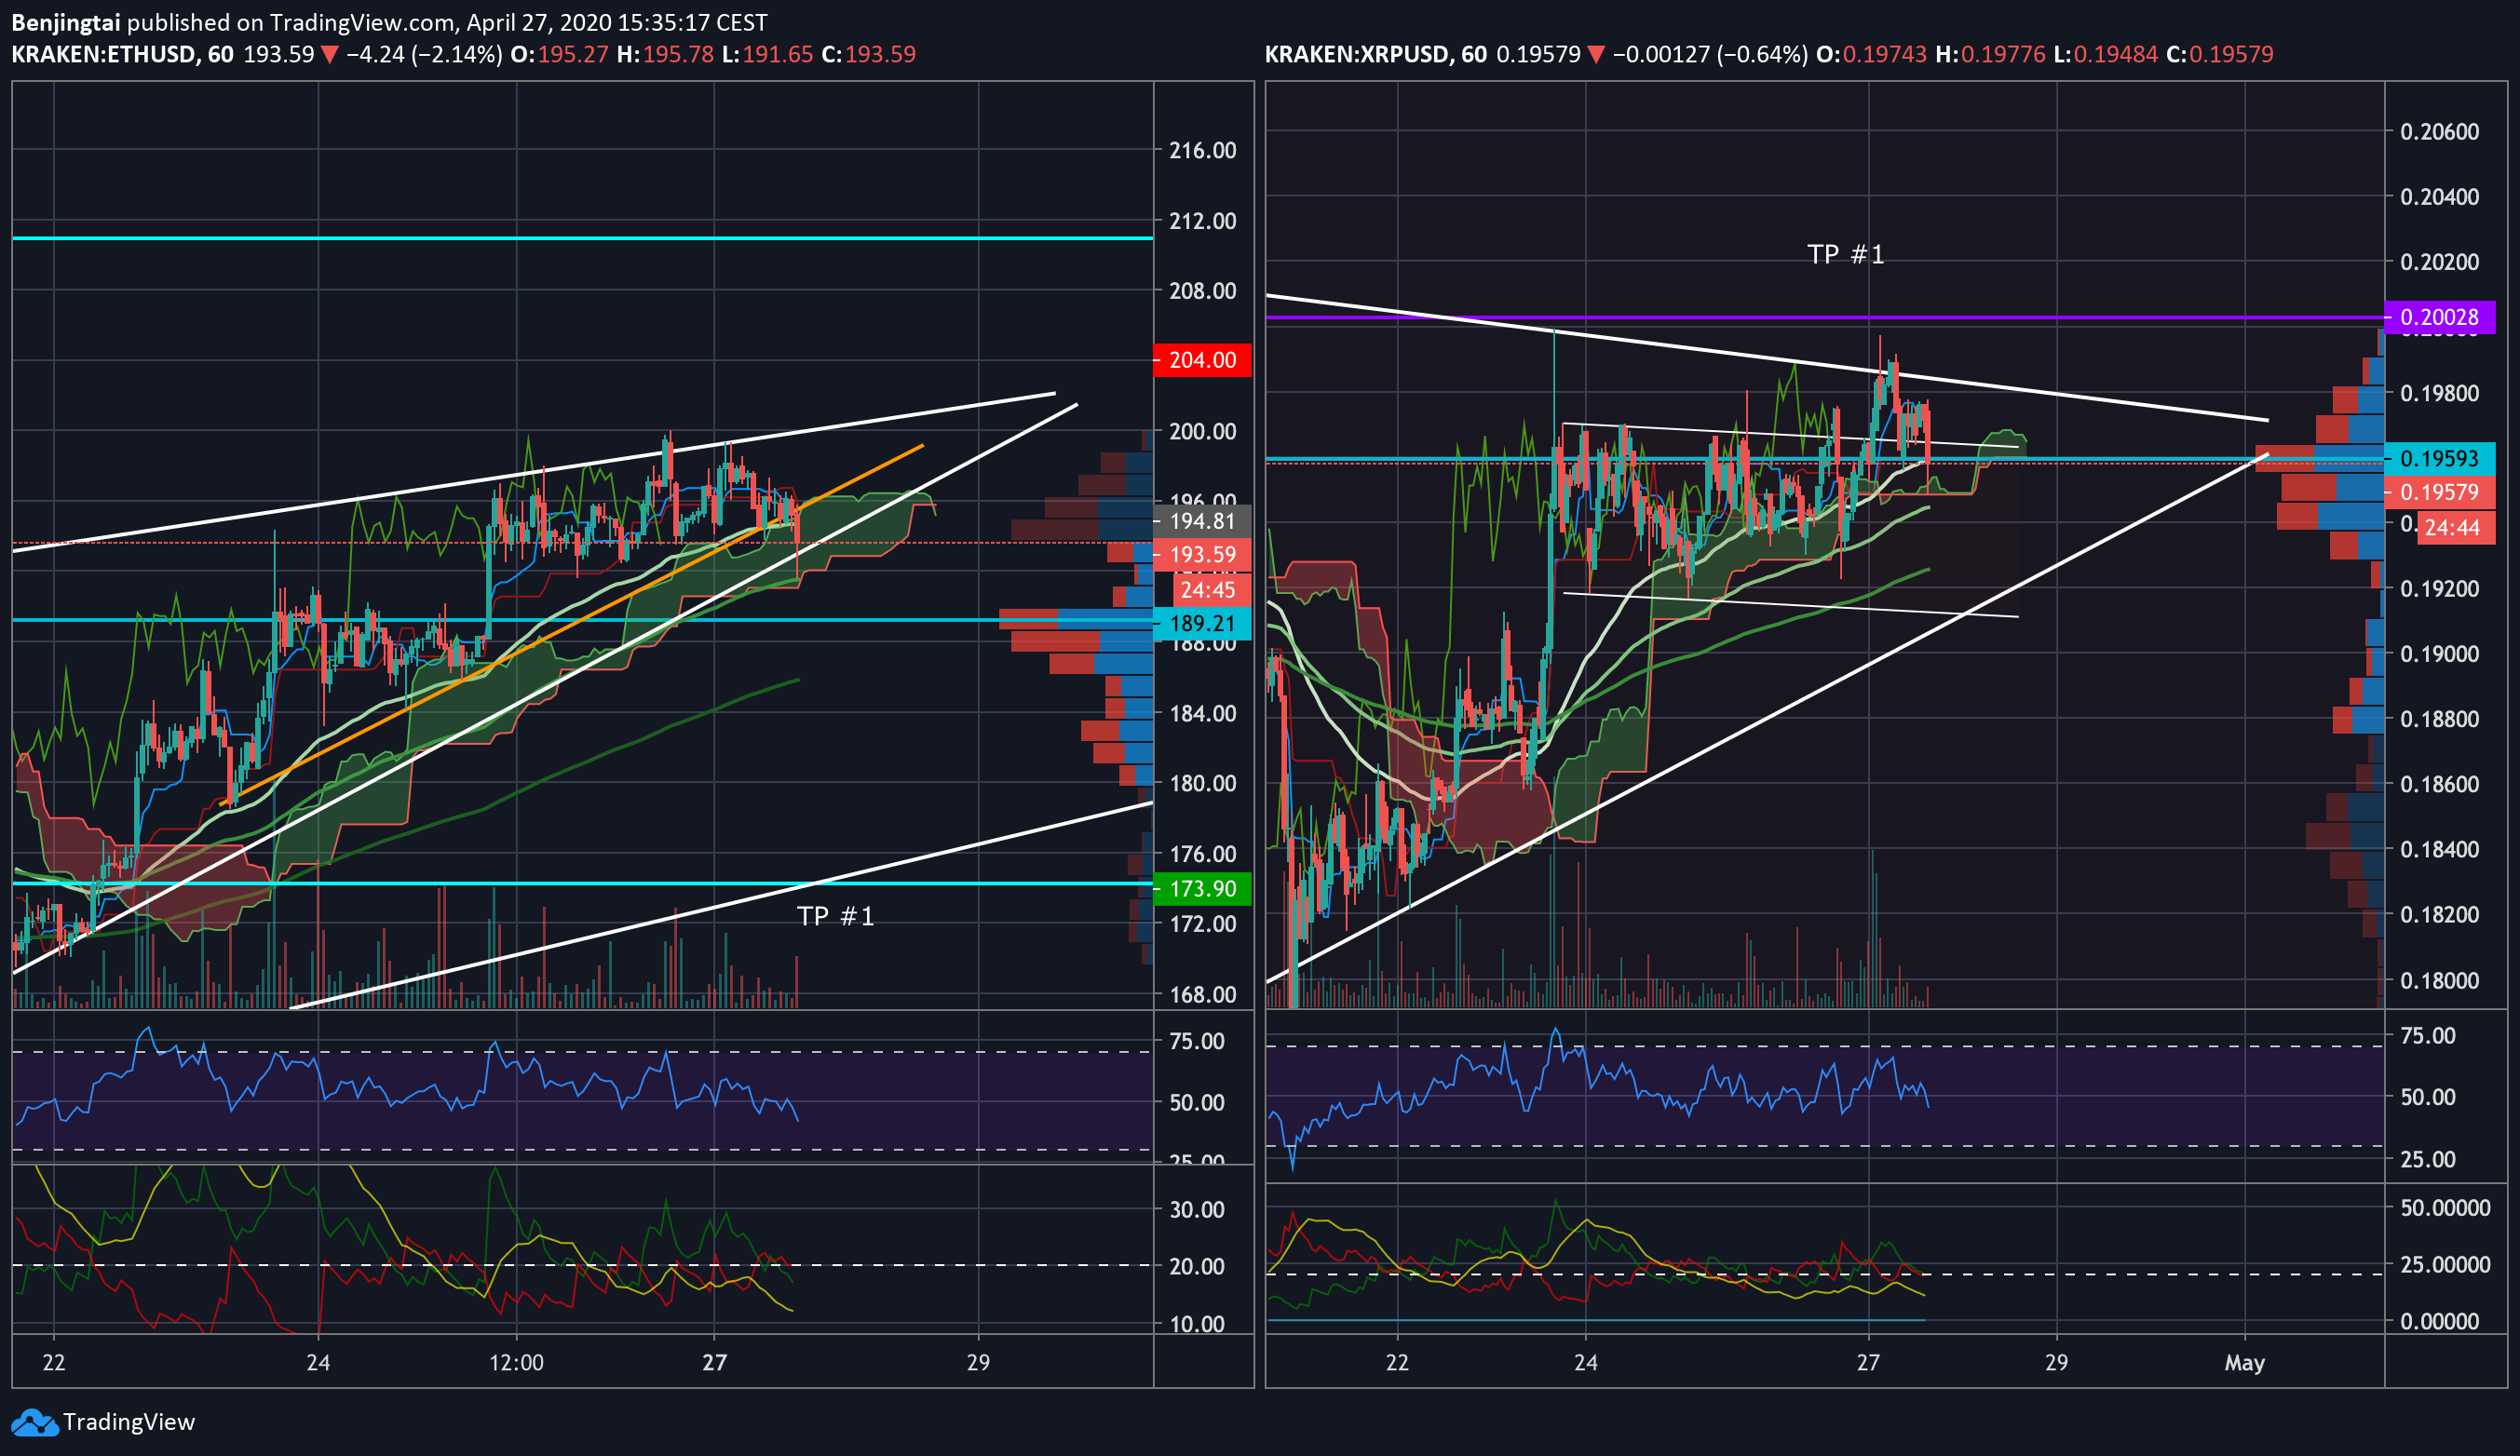
Task: Click the cyan 0.19593 price label
Action: click(x=2439, y=458)
